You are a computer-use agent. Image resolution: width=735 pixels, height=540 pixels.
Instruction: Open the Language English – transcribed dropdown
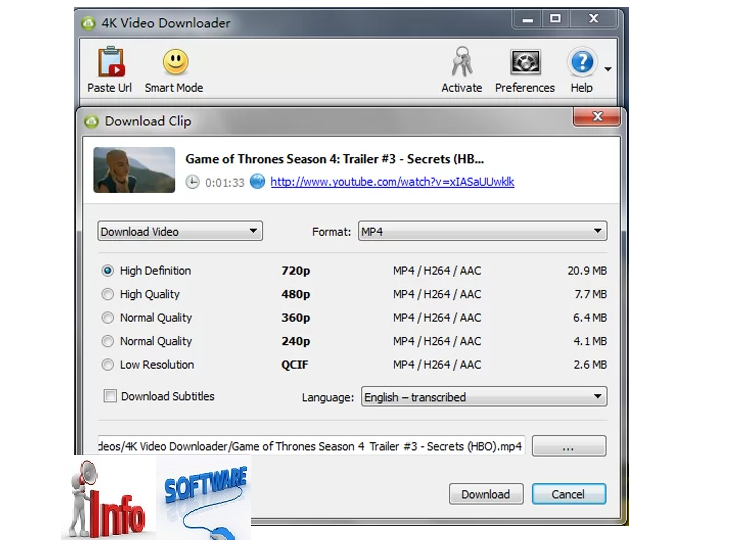(x=484, y=397)
